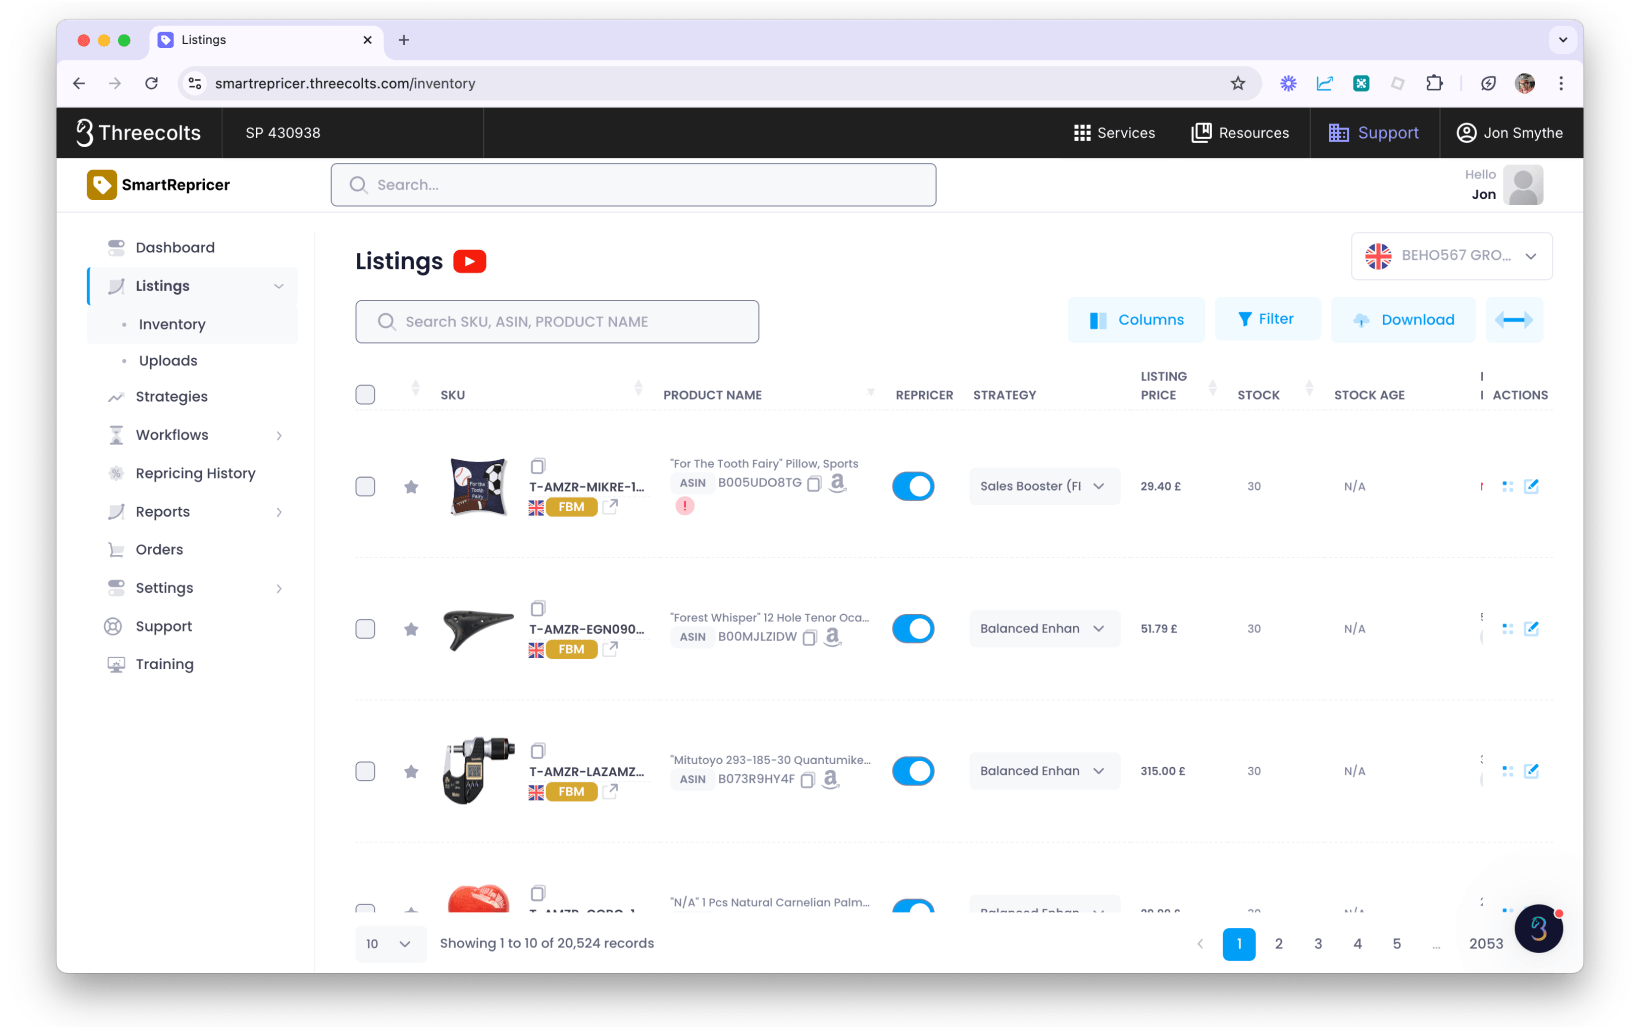Image resolution: width=1640 pixels, height=1027 pixels.
Task: Click the horizontal expand arrows icon near Download
Action: click(1514, 319)
